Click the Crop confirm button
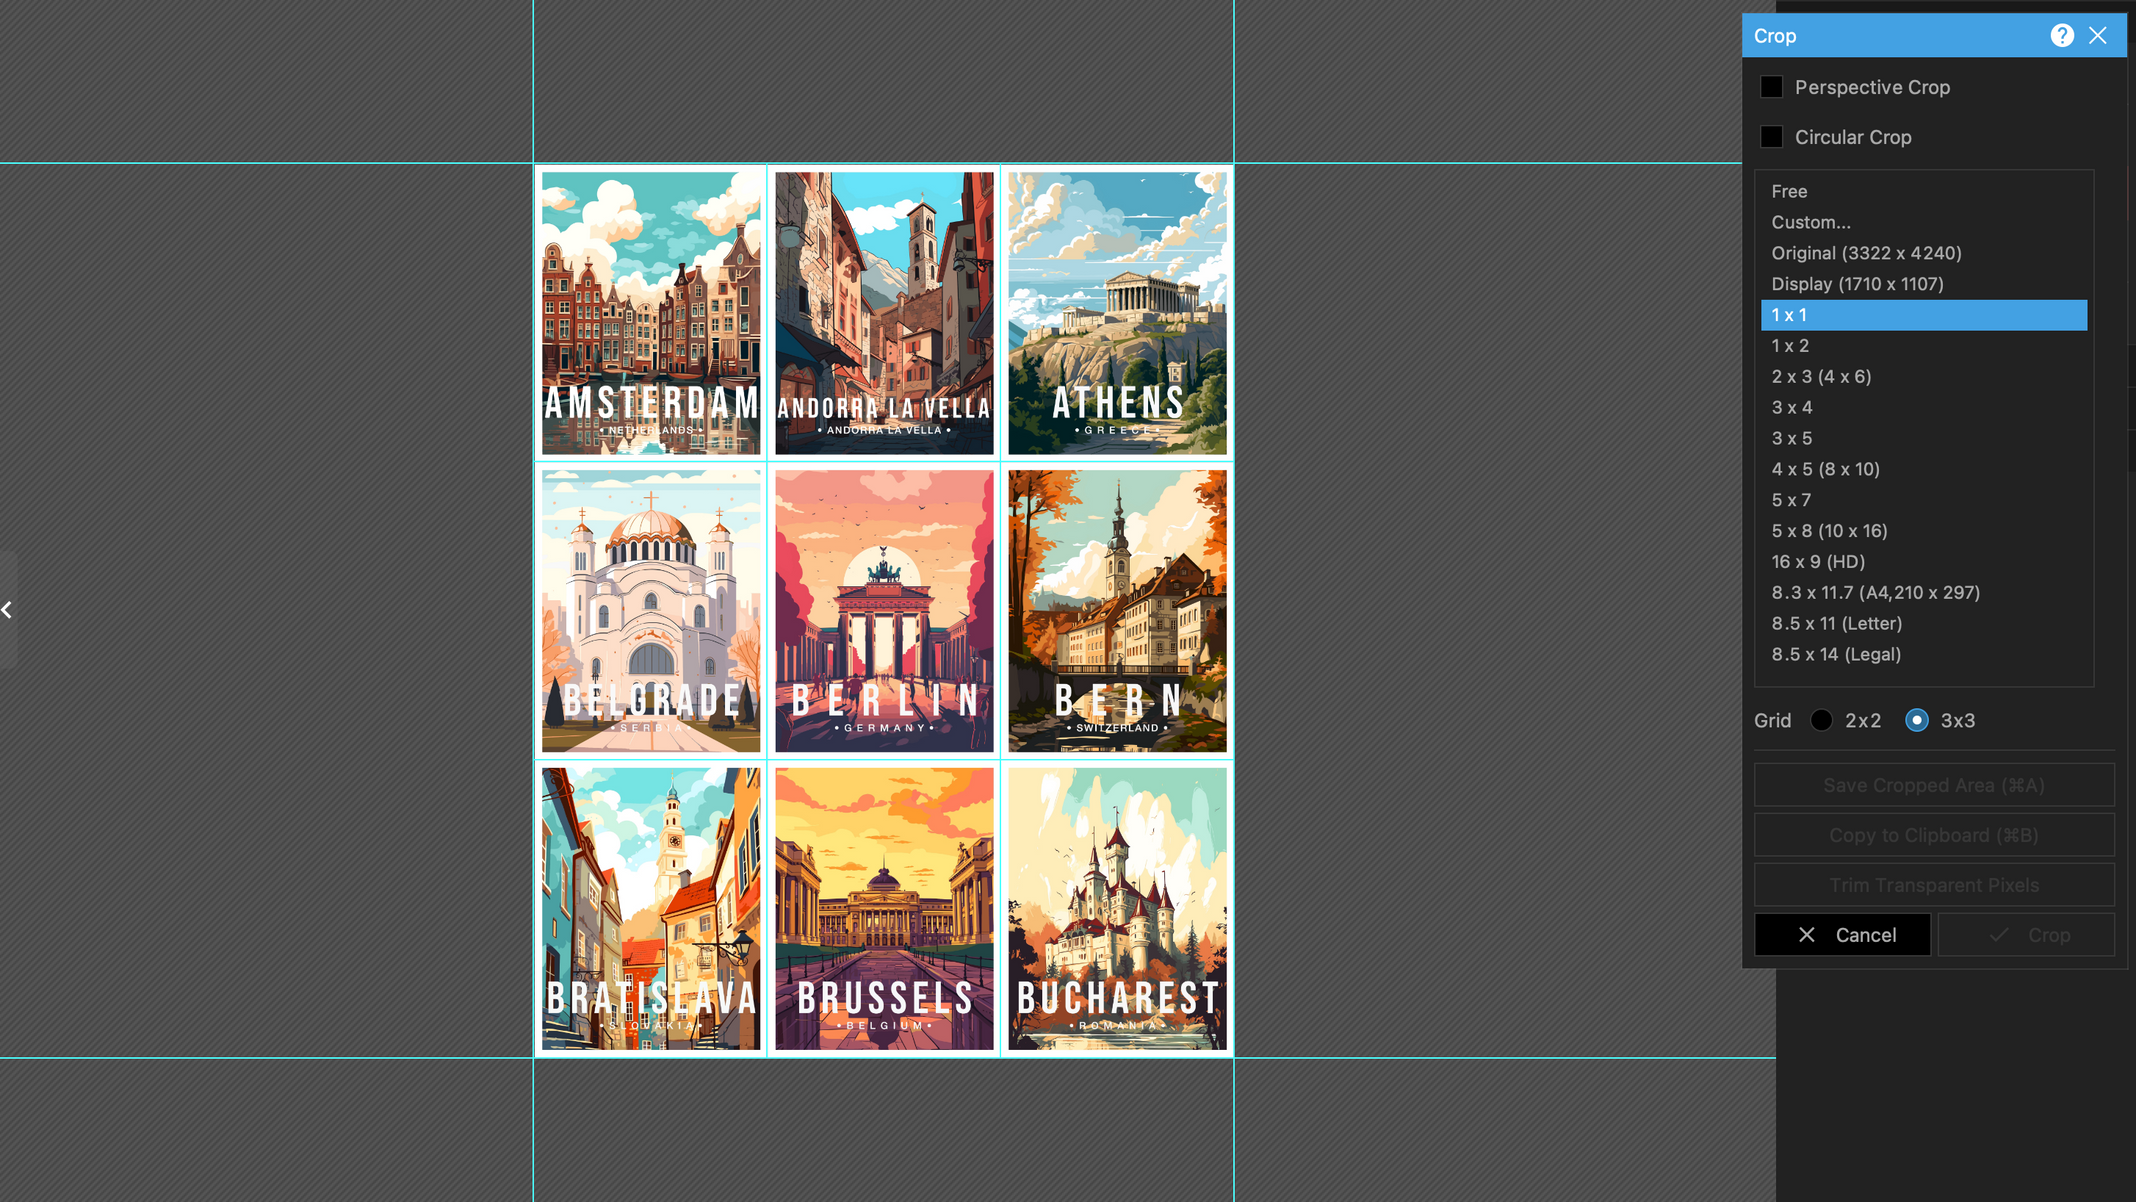The width and height of the screenshot is (2136, 1202). point(2026,935)
